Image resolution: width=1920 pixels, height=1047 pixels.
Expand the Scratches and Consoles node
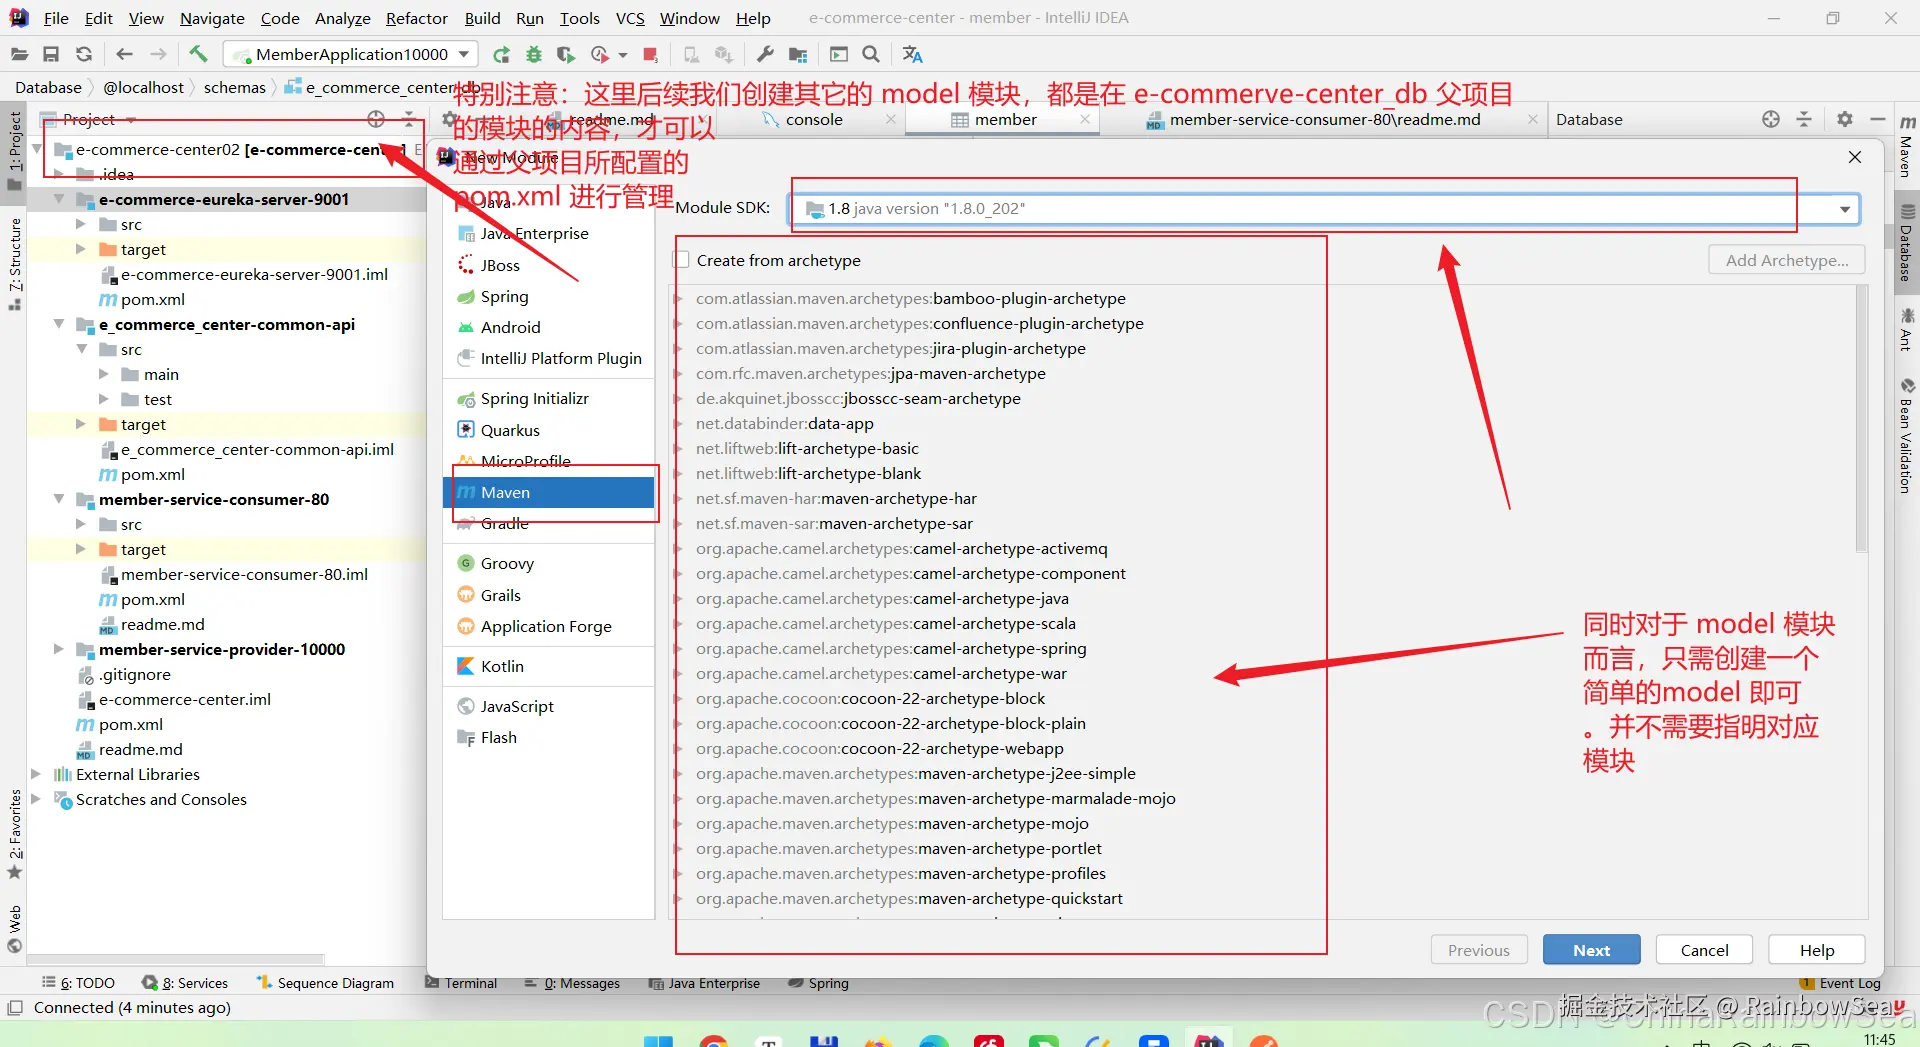36,799
